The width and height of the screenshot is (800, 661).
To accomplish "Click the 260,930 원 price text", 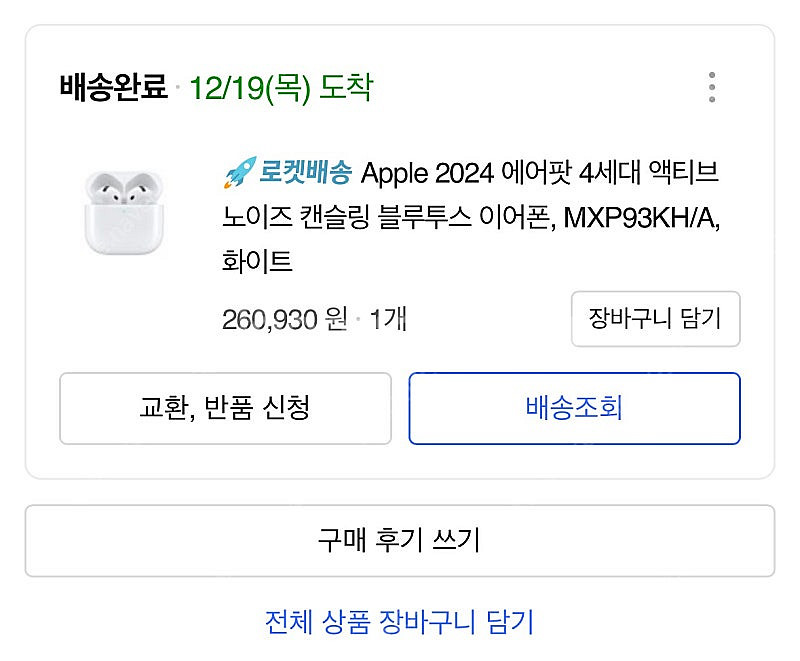I will pyautogui.click(x=285, y=320).
